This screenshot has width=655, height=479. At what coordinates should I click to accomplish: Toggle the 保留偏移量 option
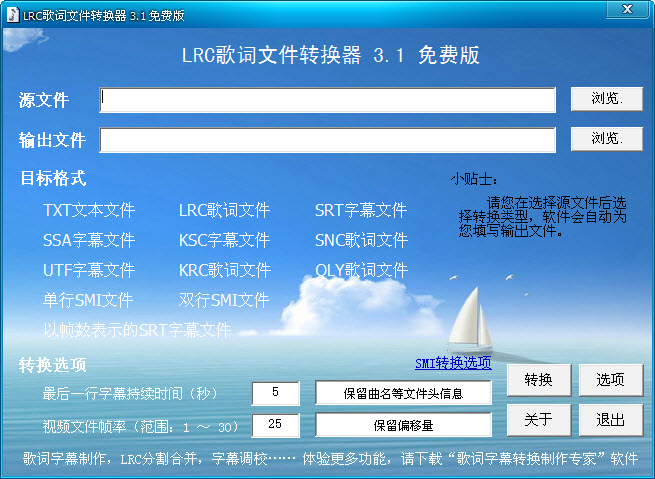(x=403, y=425)
